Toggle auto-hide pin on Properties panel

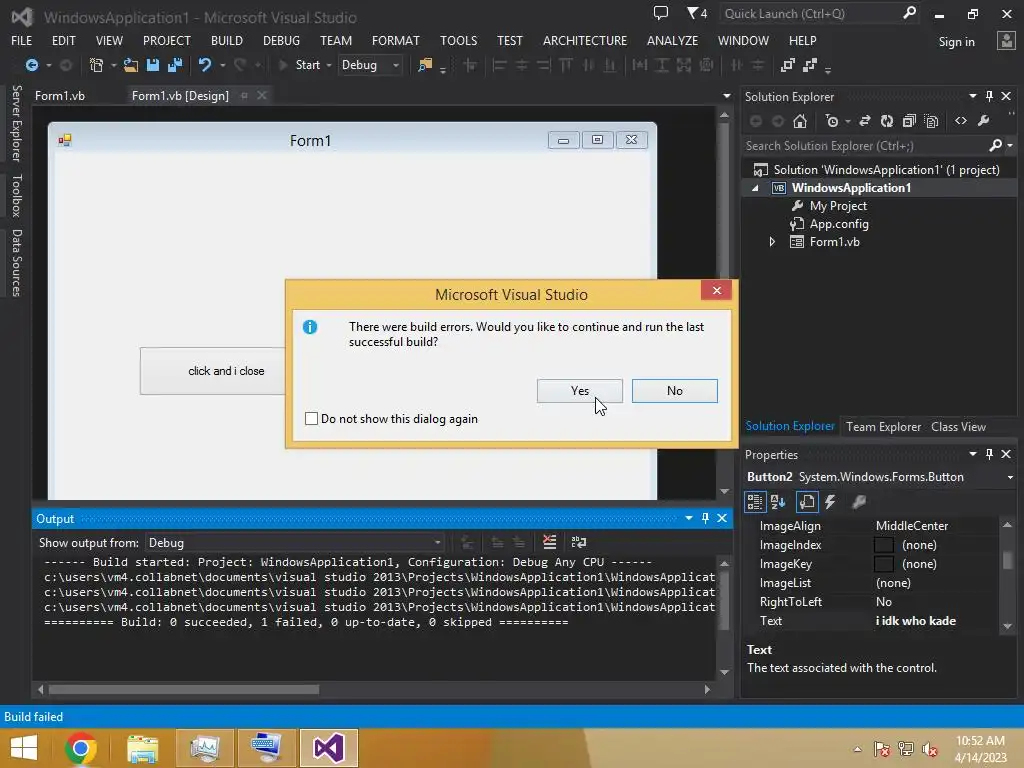tap(989, 454)
